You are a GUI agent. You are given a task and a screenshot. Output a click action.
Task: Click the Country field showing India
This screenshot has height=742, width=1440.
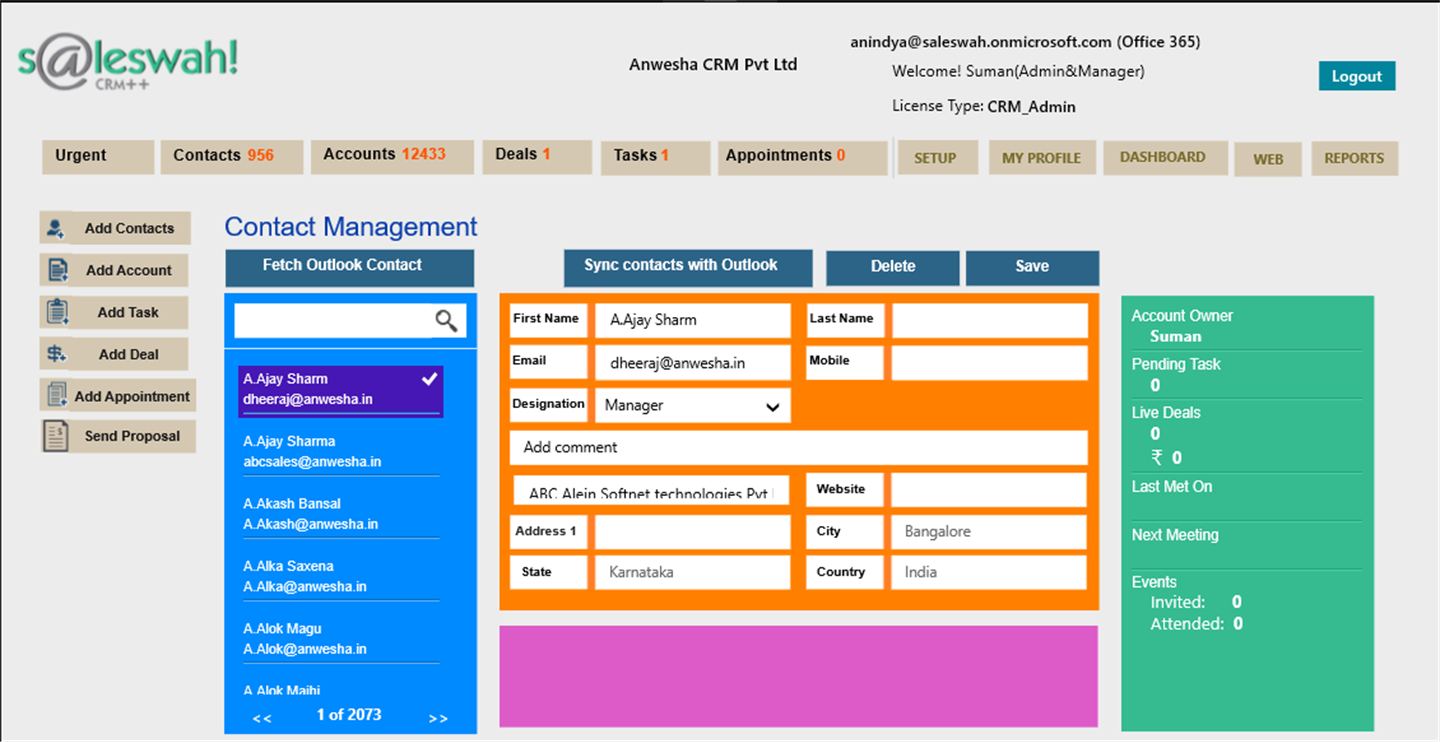click(x=989, y=572)
